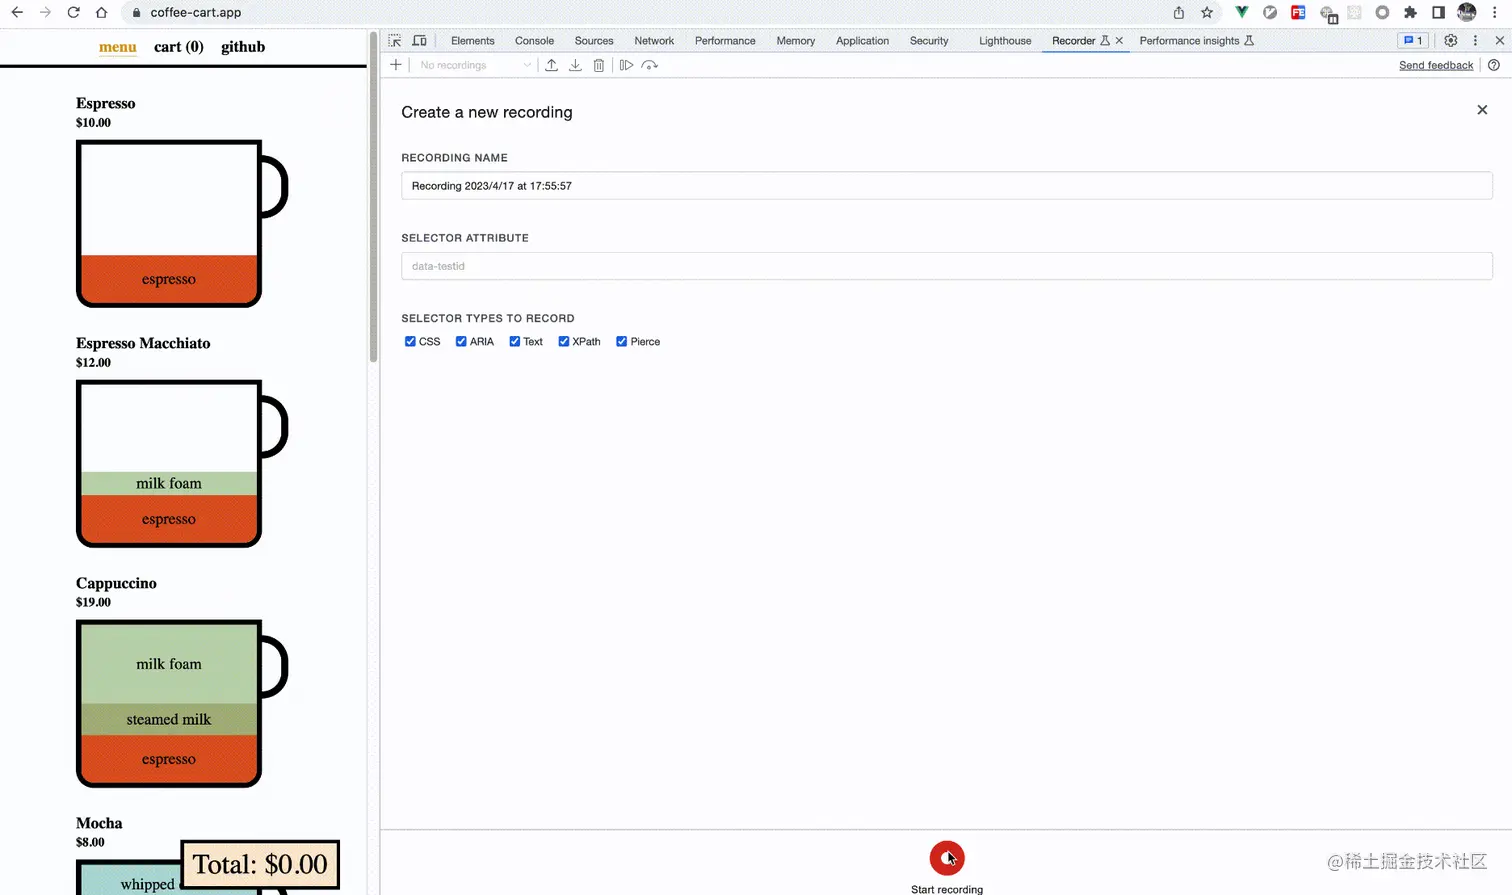
Task: Click the site lock icon before coffee-cart.app
Action: [x=136, y=13]
